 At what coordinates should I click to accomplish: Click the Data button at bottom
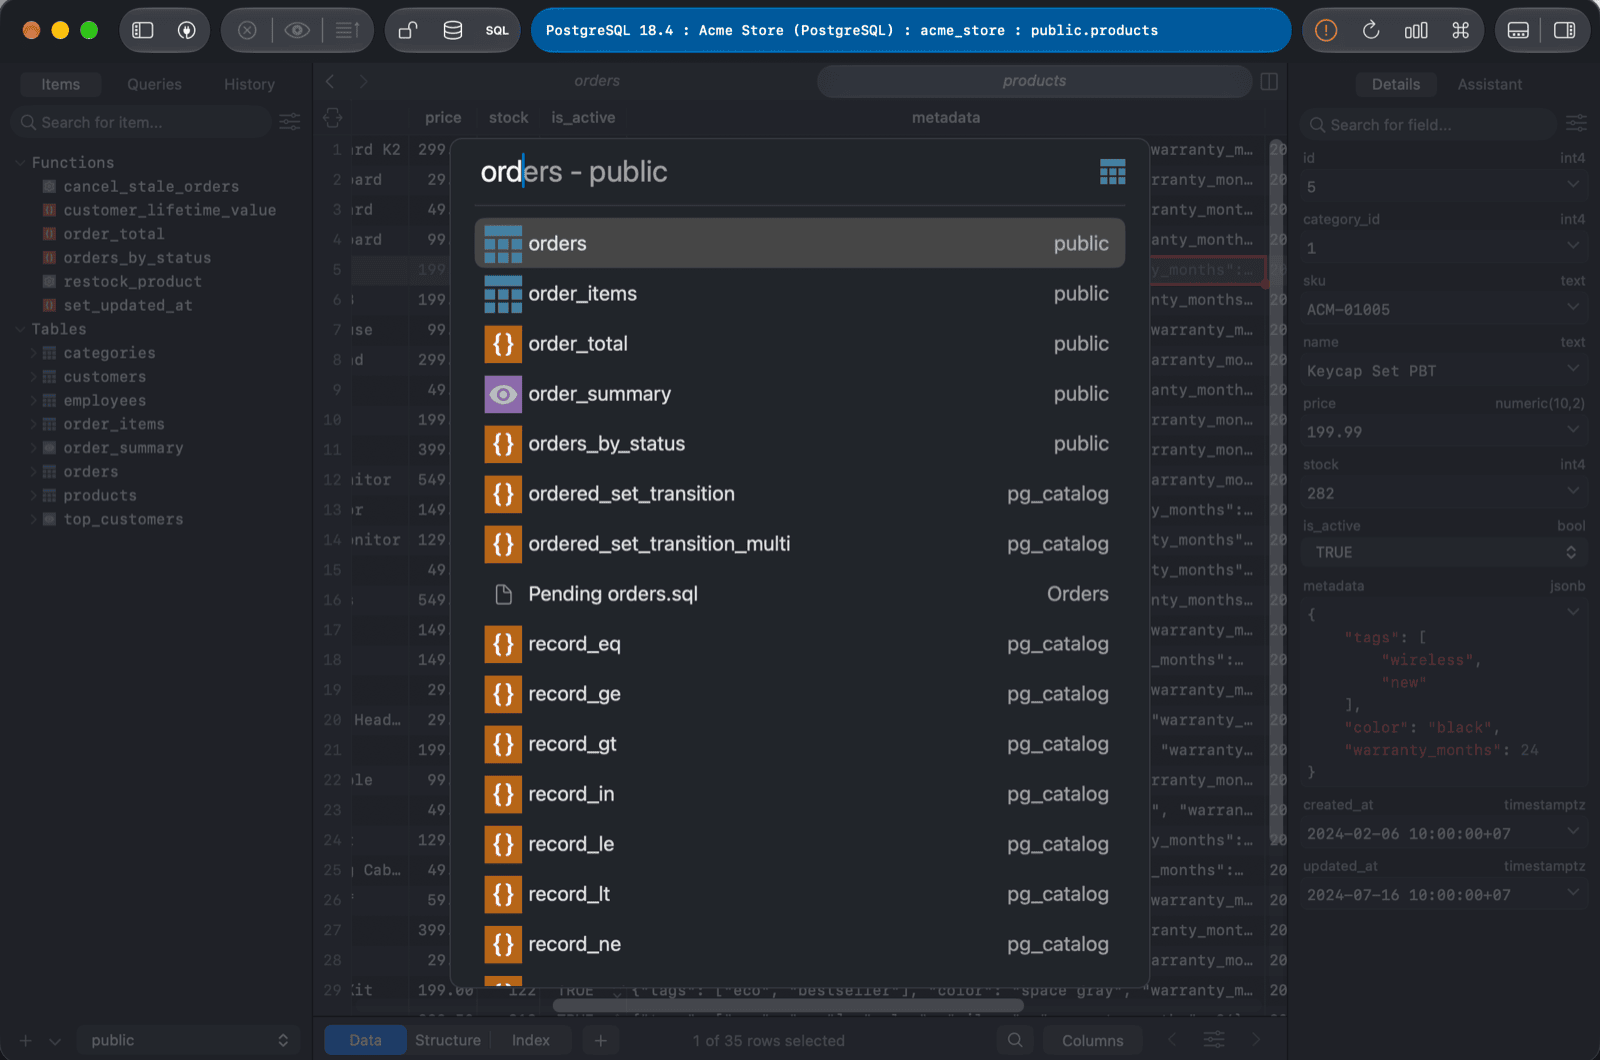365,1040
